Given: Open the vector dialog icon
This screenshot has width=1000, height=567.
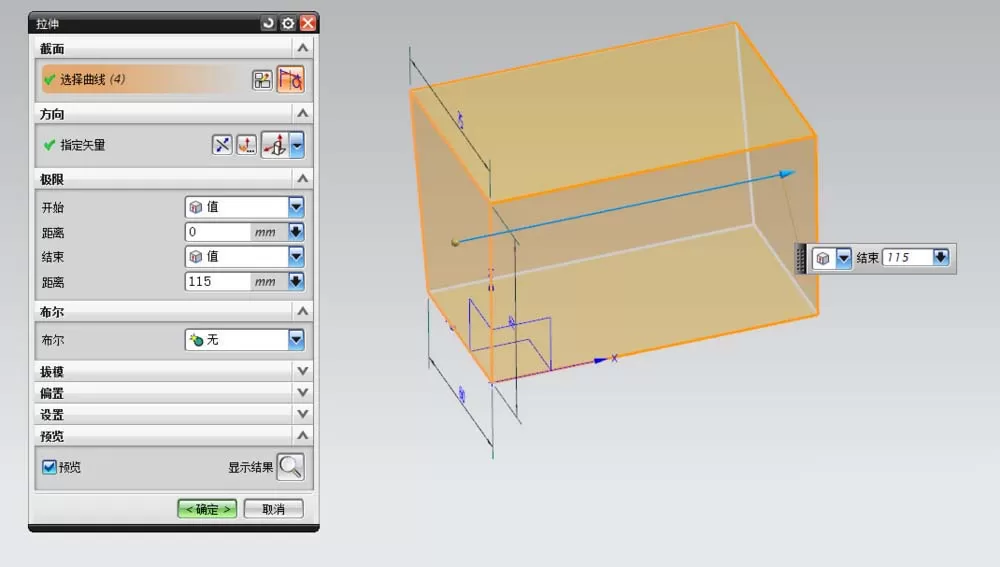Looking at the screenshot, I should point(247,145).
